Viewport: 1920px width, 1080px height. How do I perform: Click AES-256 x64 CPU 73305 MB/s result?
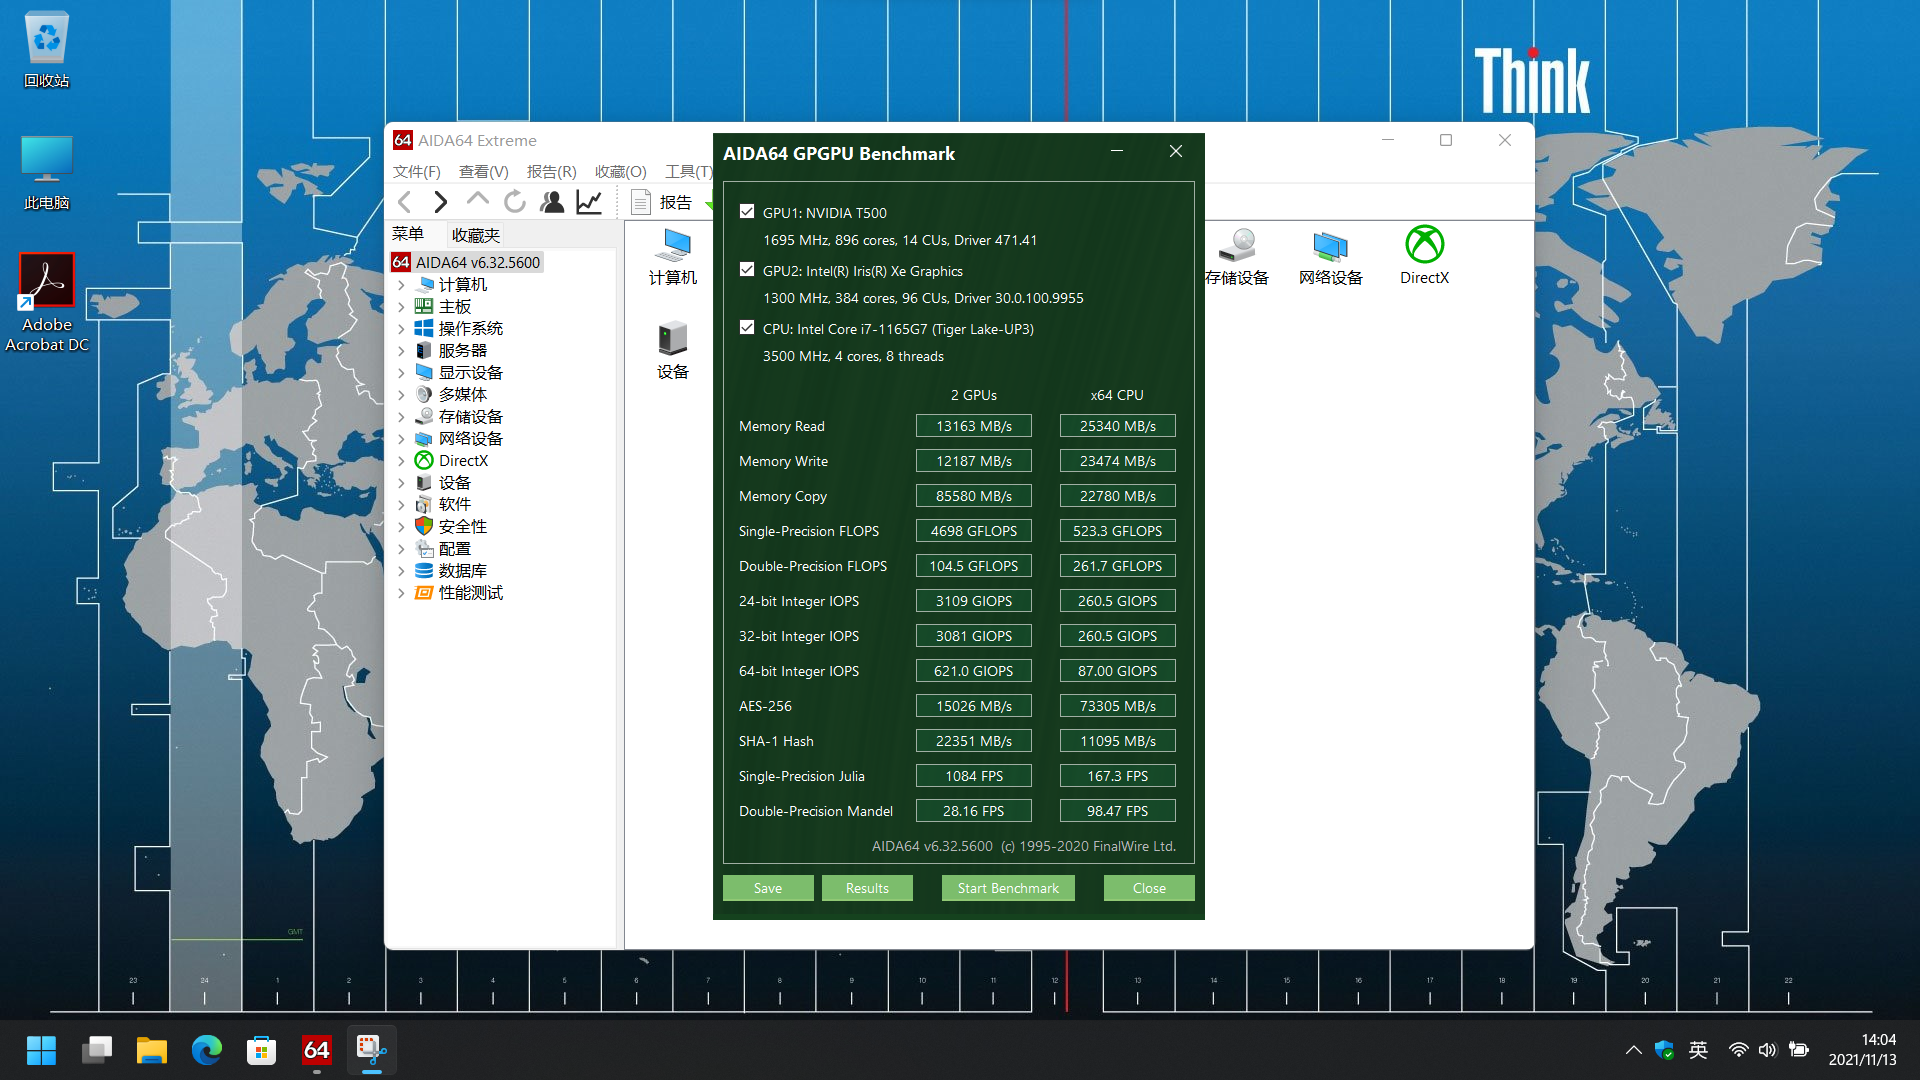pyautogui.click(x=1118, y=706)
